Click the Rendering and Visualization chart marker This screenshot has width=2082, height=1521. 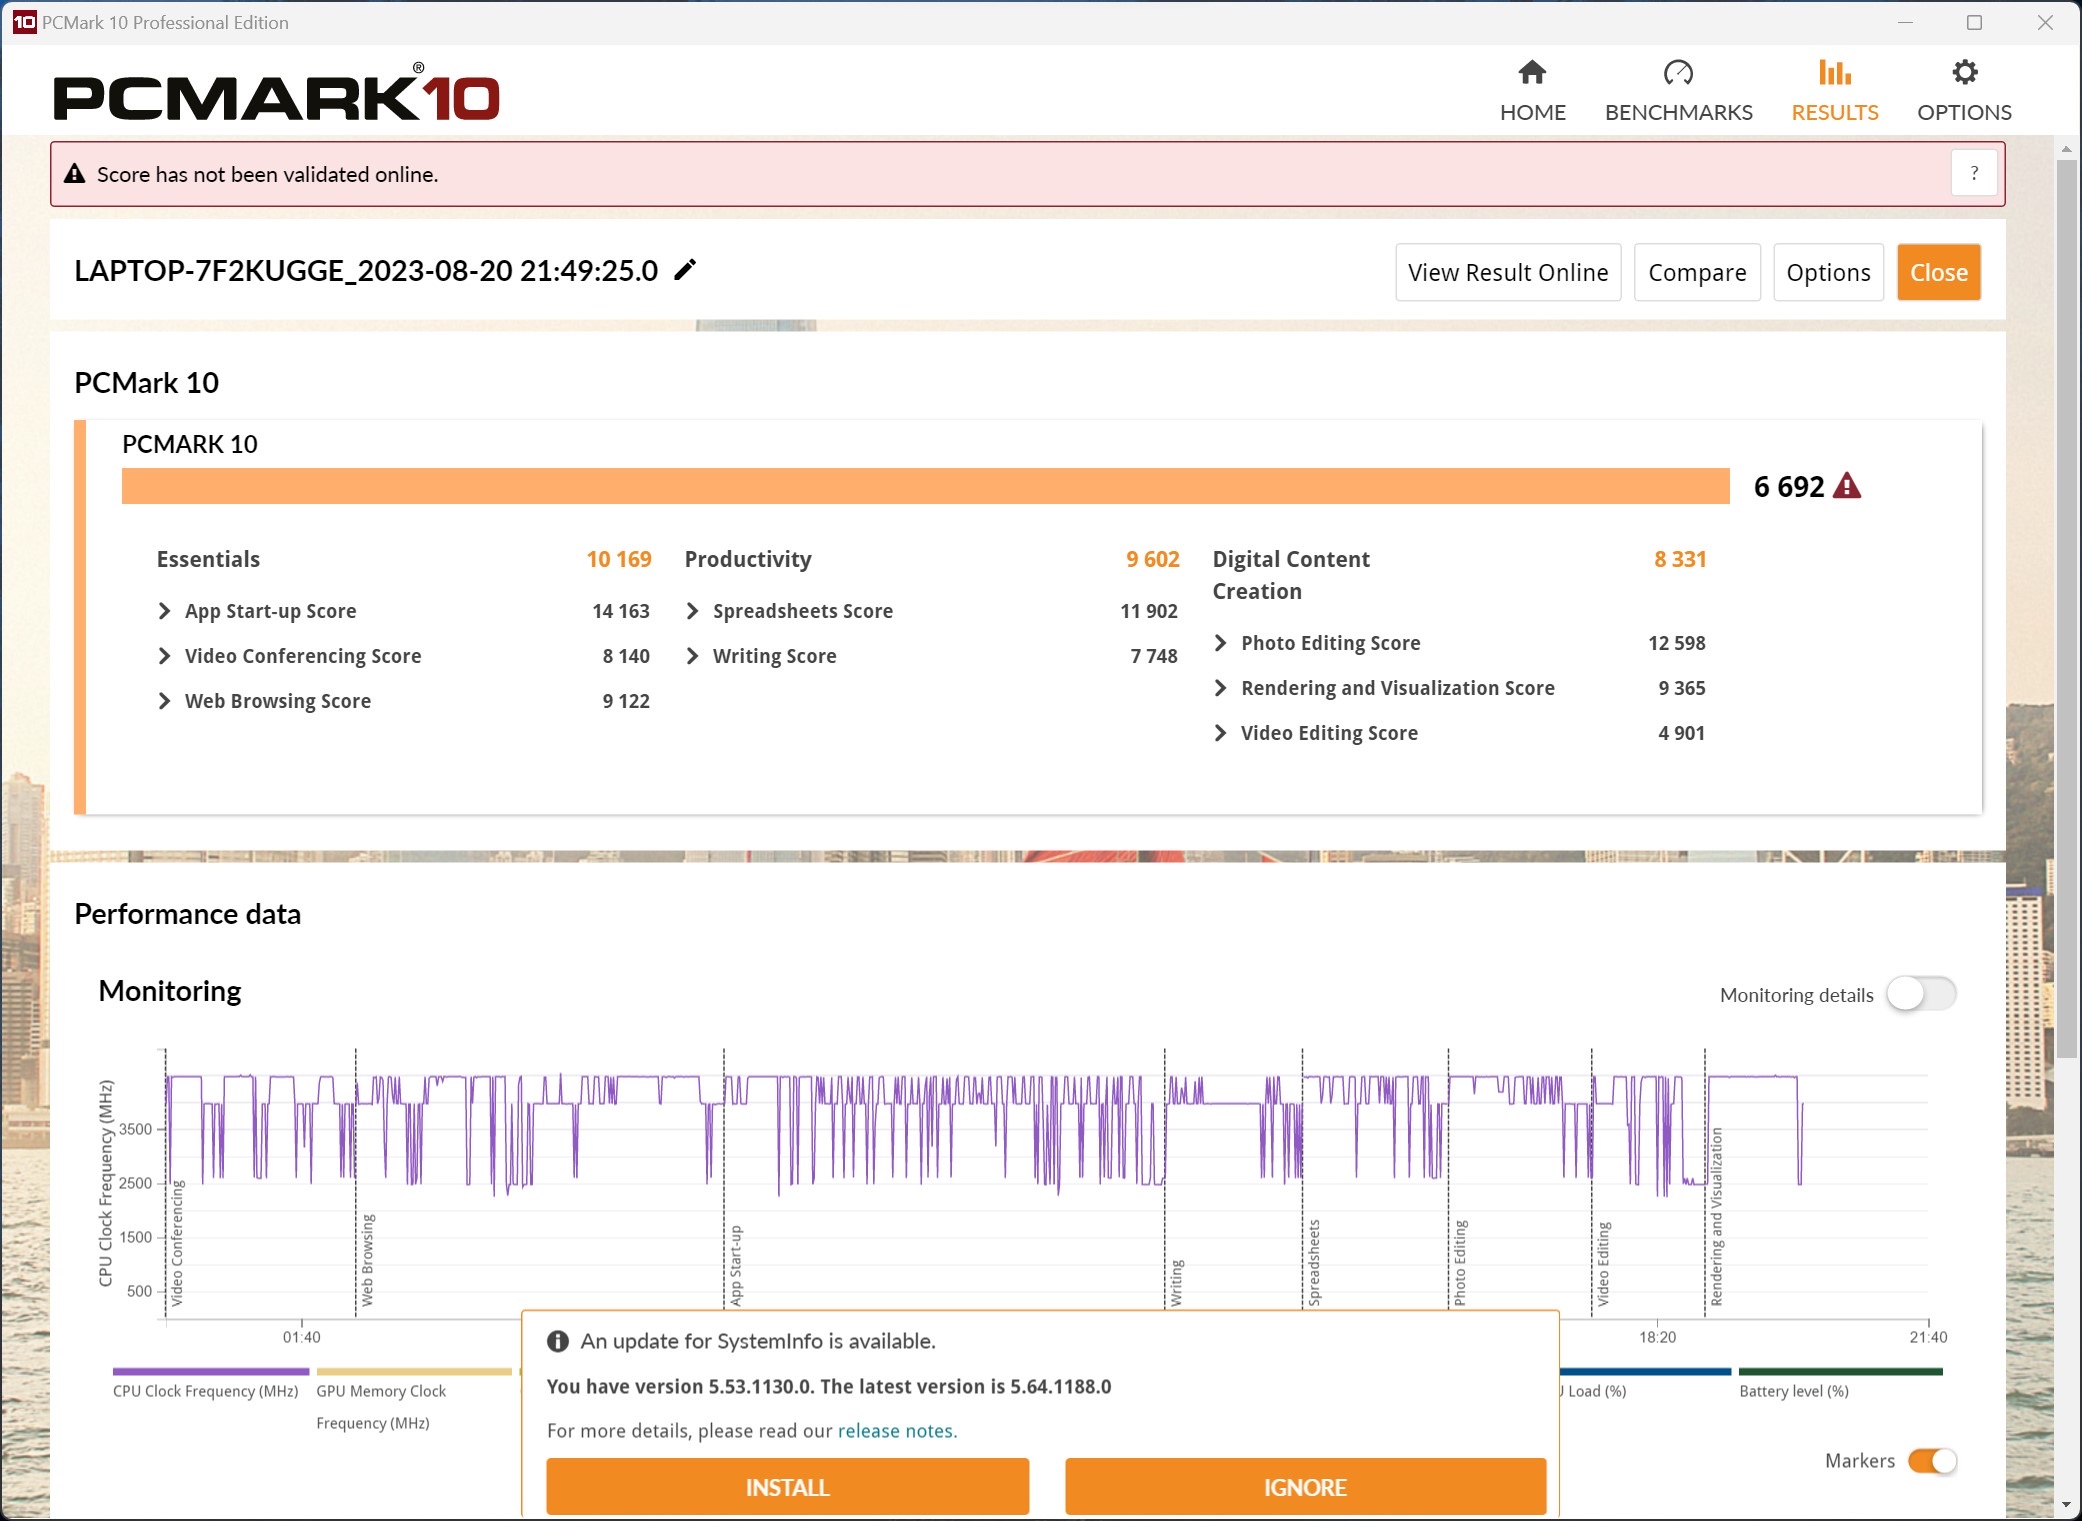click(1717, 1217)
